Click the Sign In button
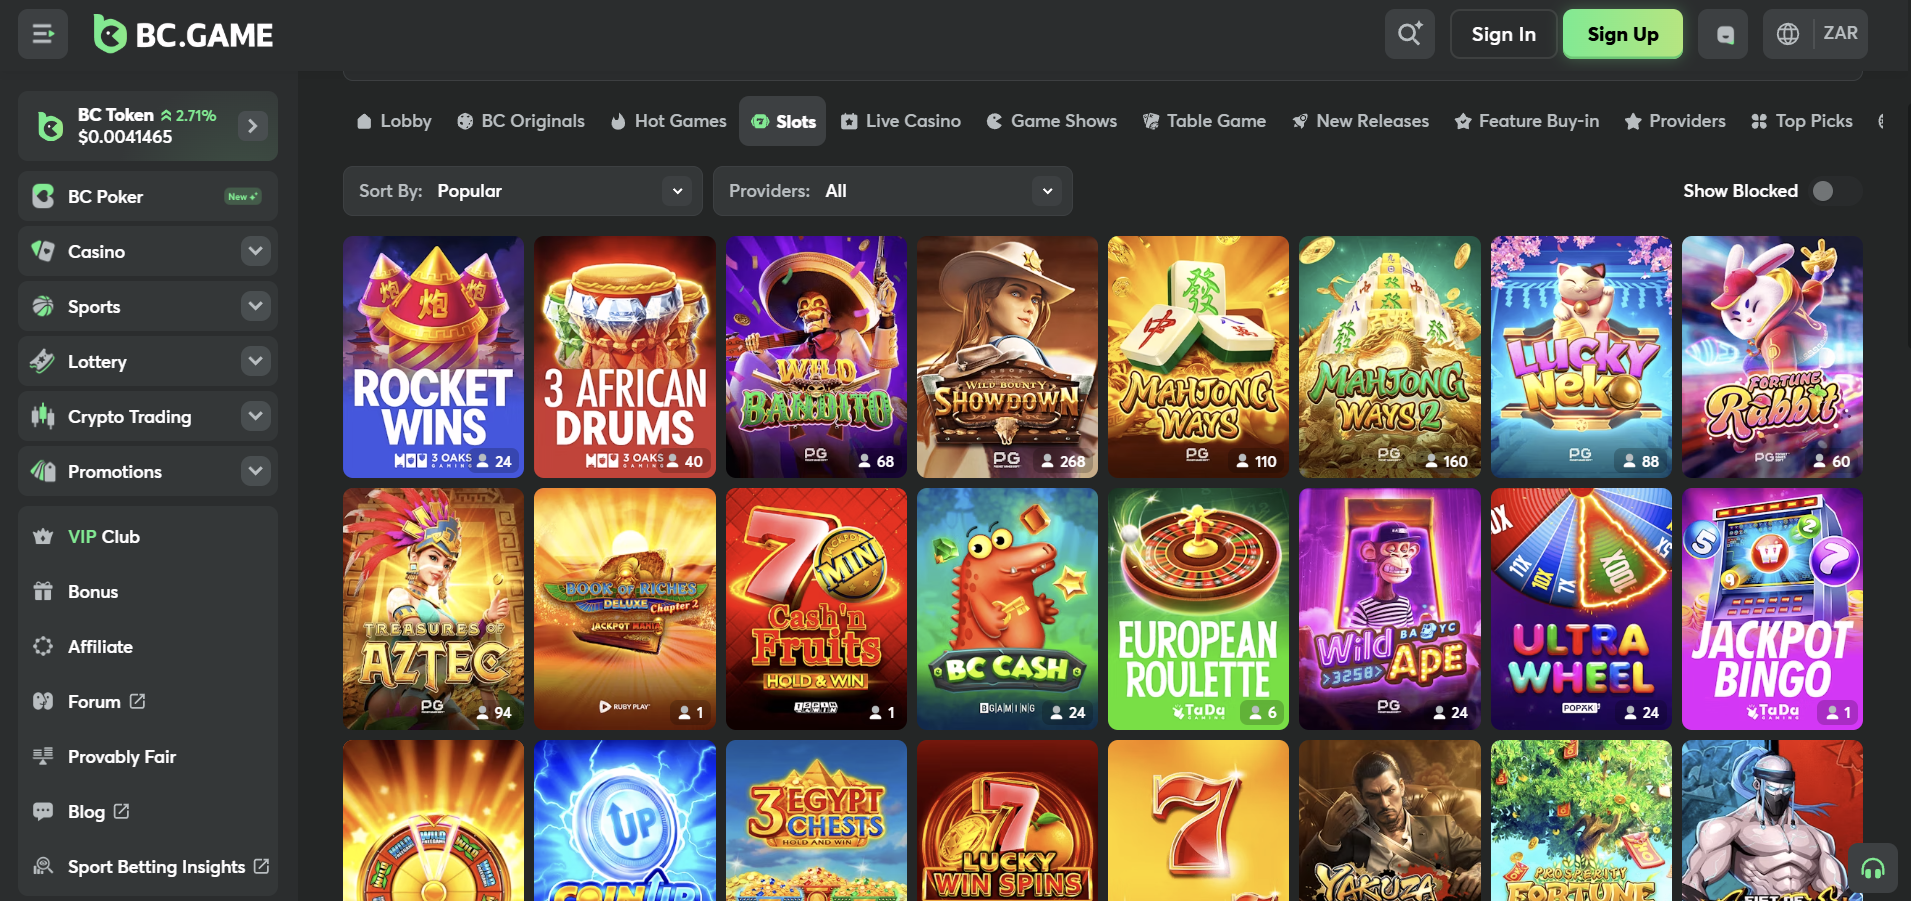Viewport: 1911px width, 901px height. (x=1502, y=34)
